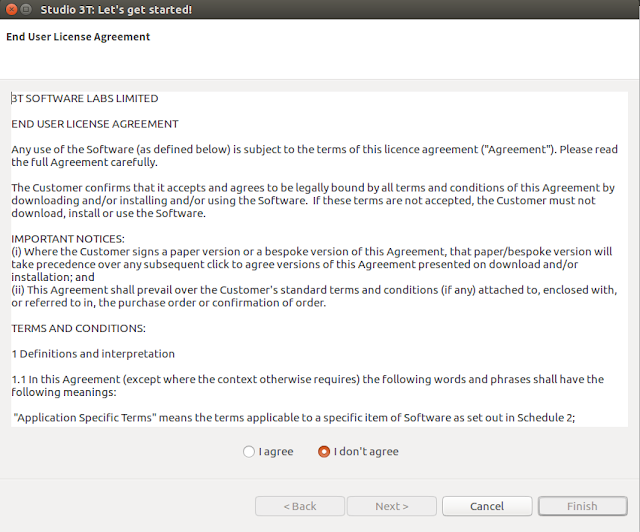Click the "Application Specific Terms" definition line
This screenshot has width=640, height=532.
pos(294,418)
